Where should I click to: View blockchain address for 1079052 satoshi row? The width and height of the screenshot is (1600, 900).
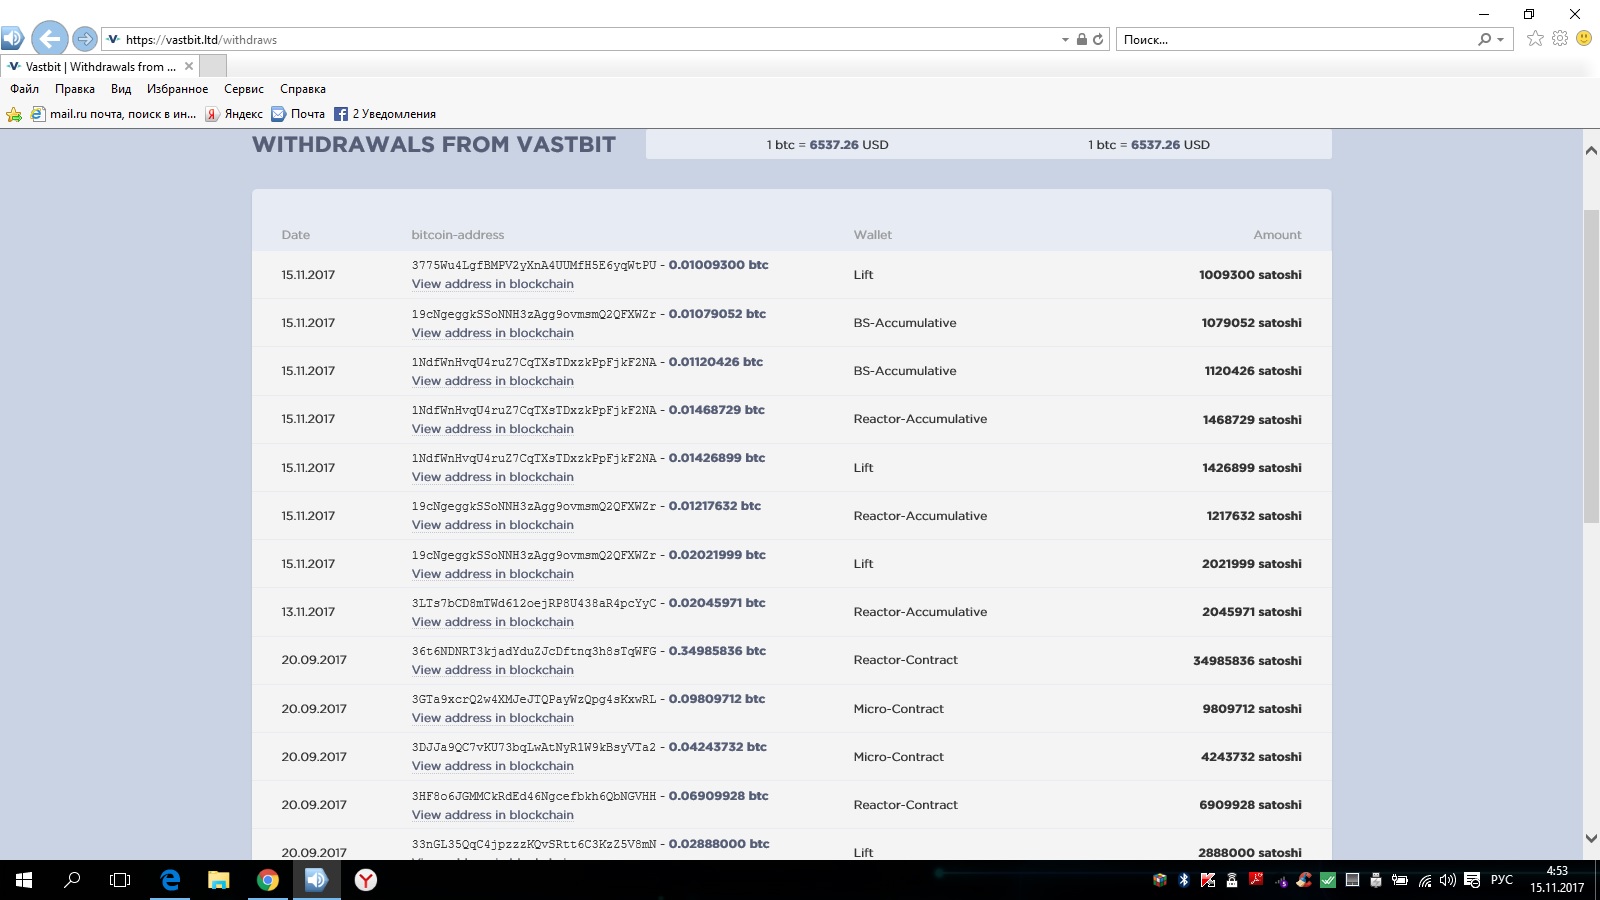tap(493, 333)
